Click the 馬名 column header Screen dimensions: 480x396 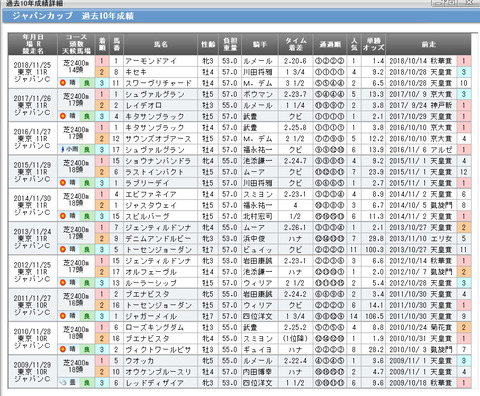[161, 44]
